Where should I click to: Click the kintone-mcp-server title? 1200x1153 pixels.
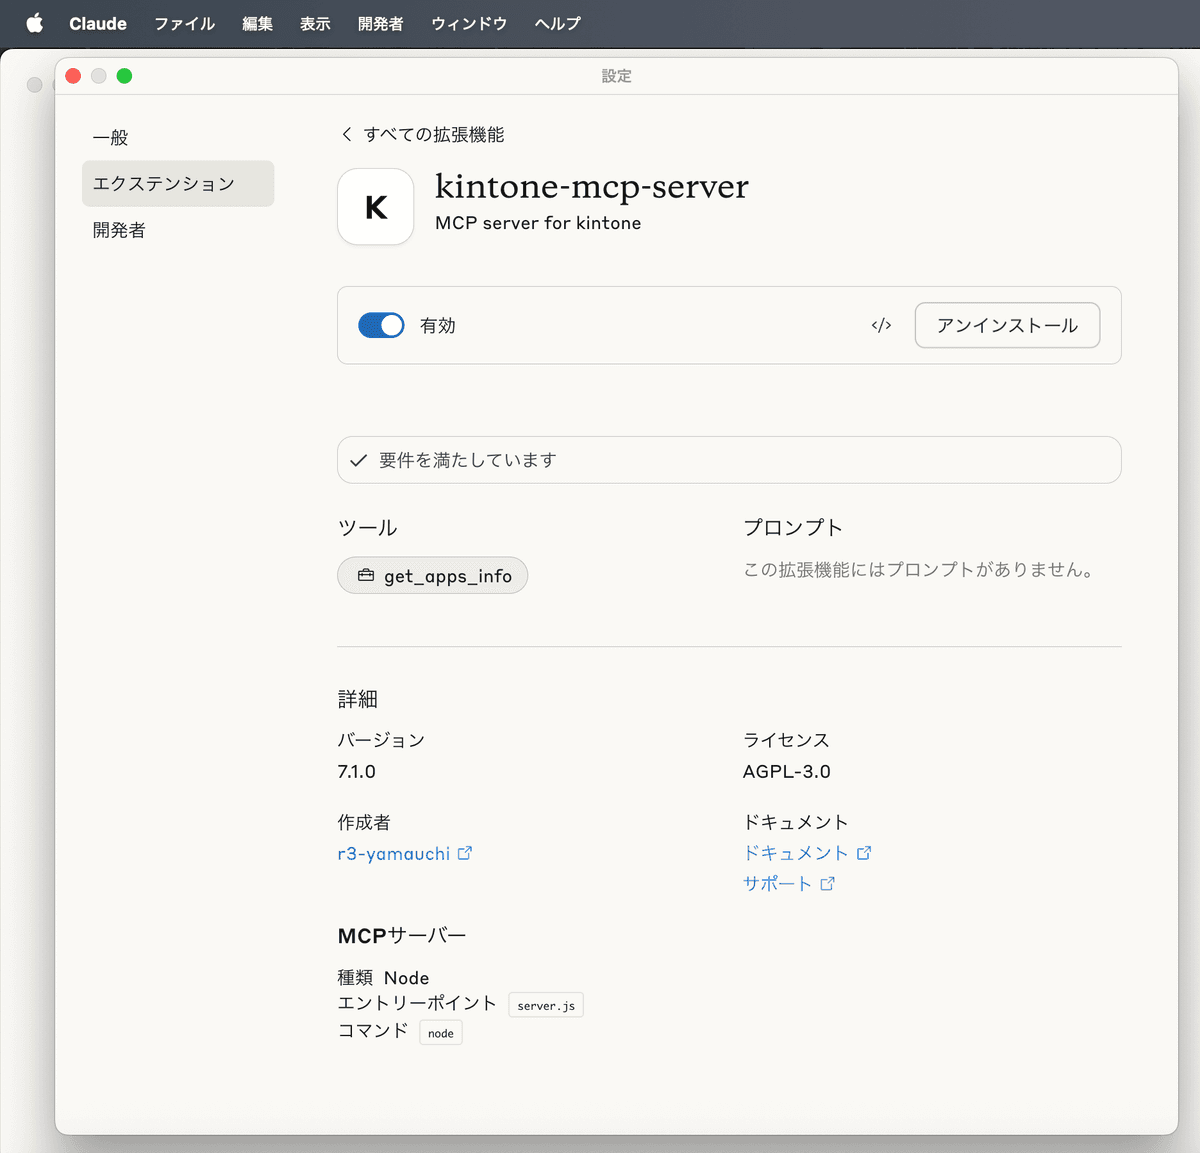(x=592, y=186)
